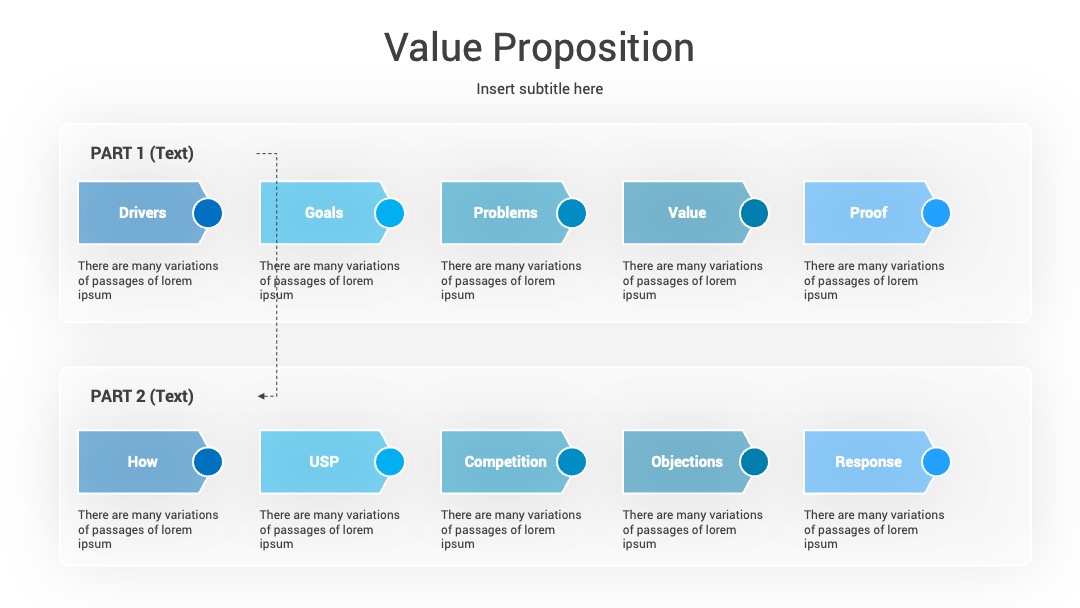Click the Drivers arrow label
This screenshot has width=1080, height=608.
pos(143,213)
